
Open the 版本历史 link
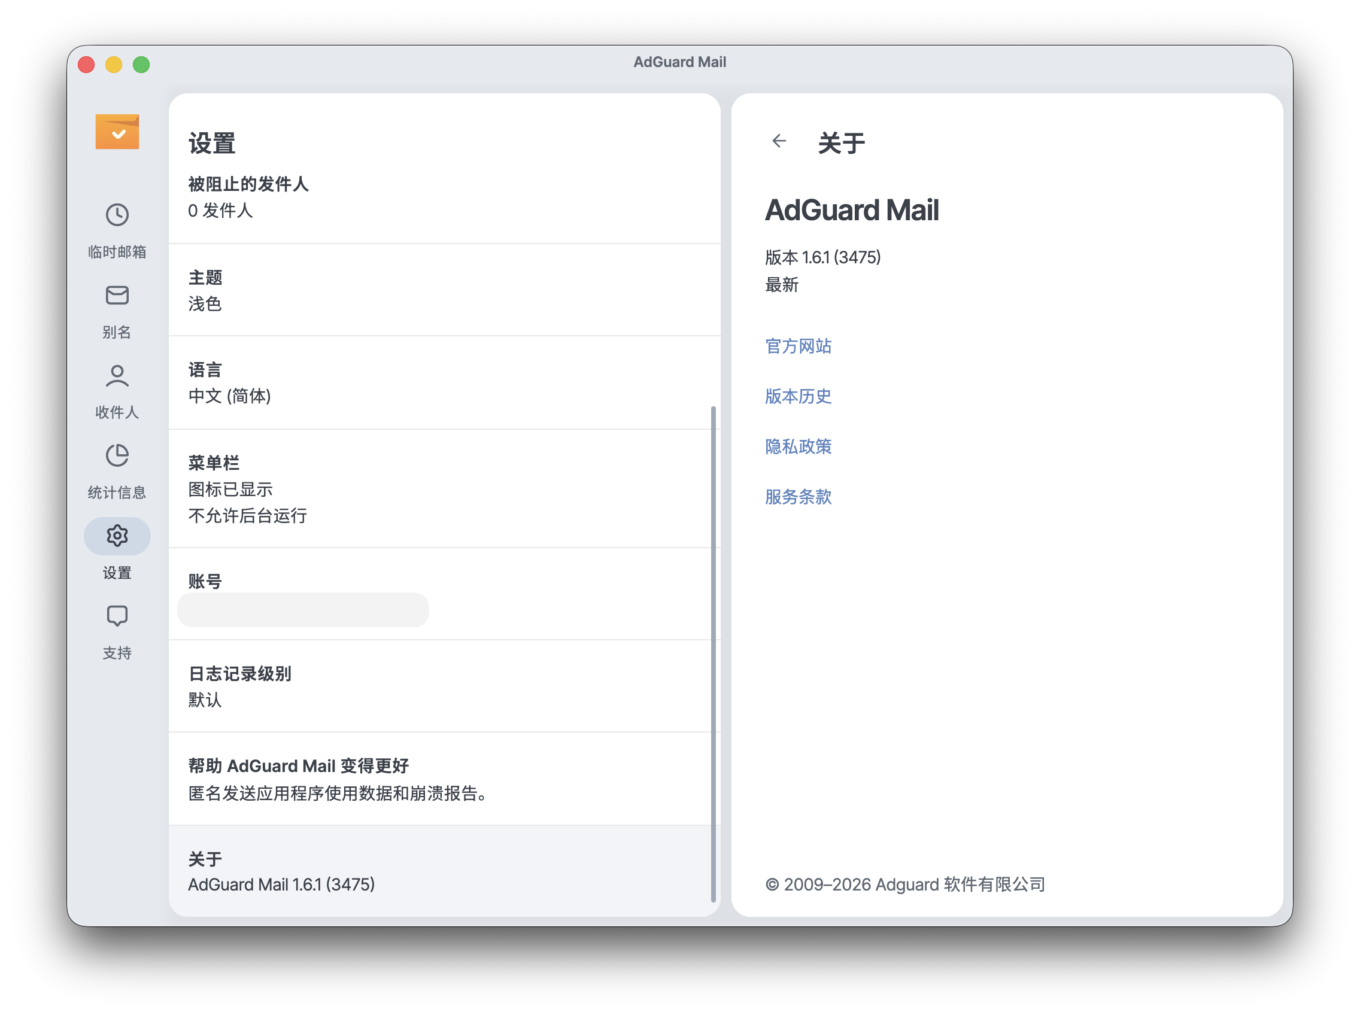pyautogui.click(x=798, y=396)
